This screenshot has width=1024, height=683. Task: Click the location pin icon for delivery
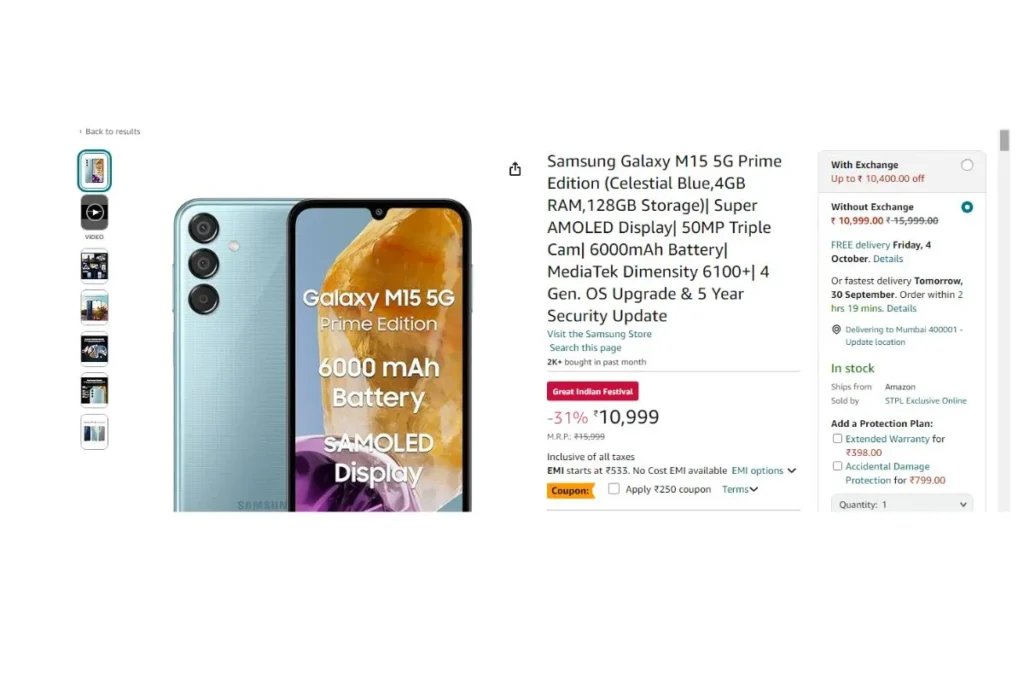pyautogui.click(x=836, y=330)
